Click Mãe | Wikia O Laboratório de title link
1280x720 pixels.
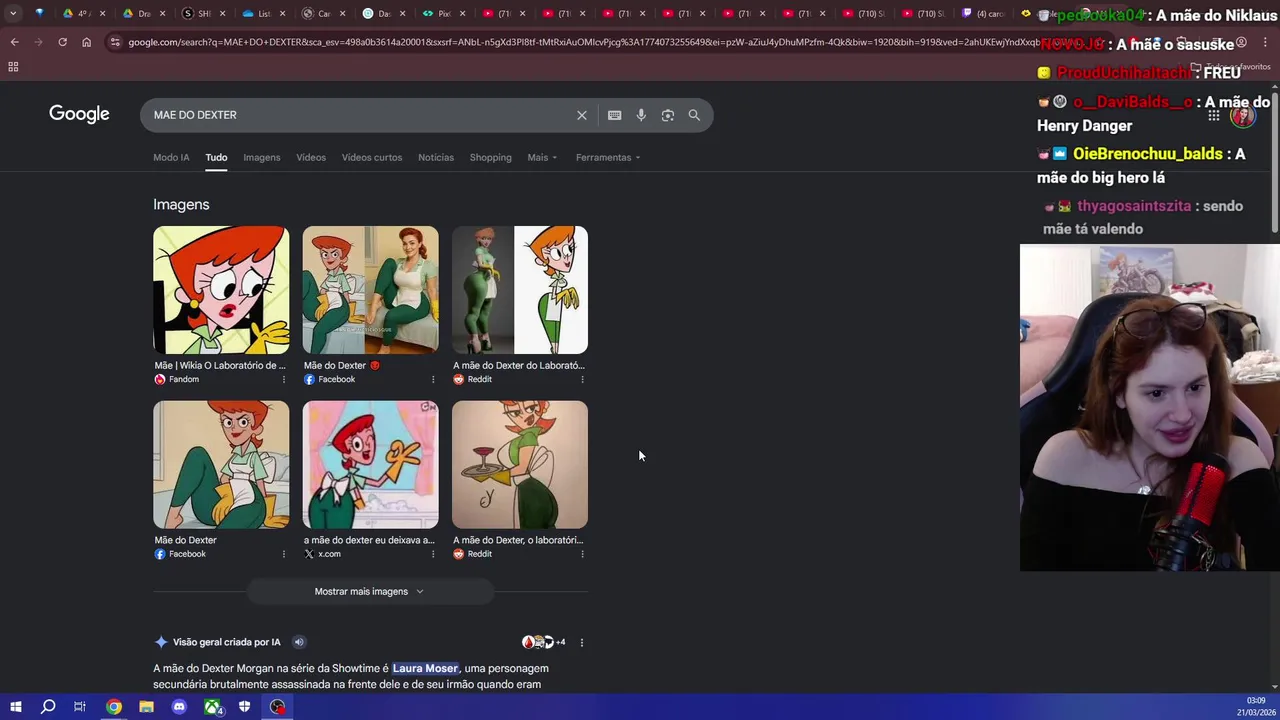tap(220, 365)
